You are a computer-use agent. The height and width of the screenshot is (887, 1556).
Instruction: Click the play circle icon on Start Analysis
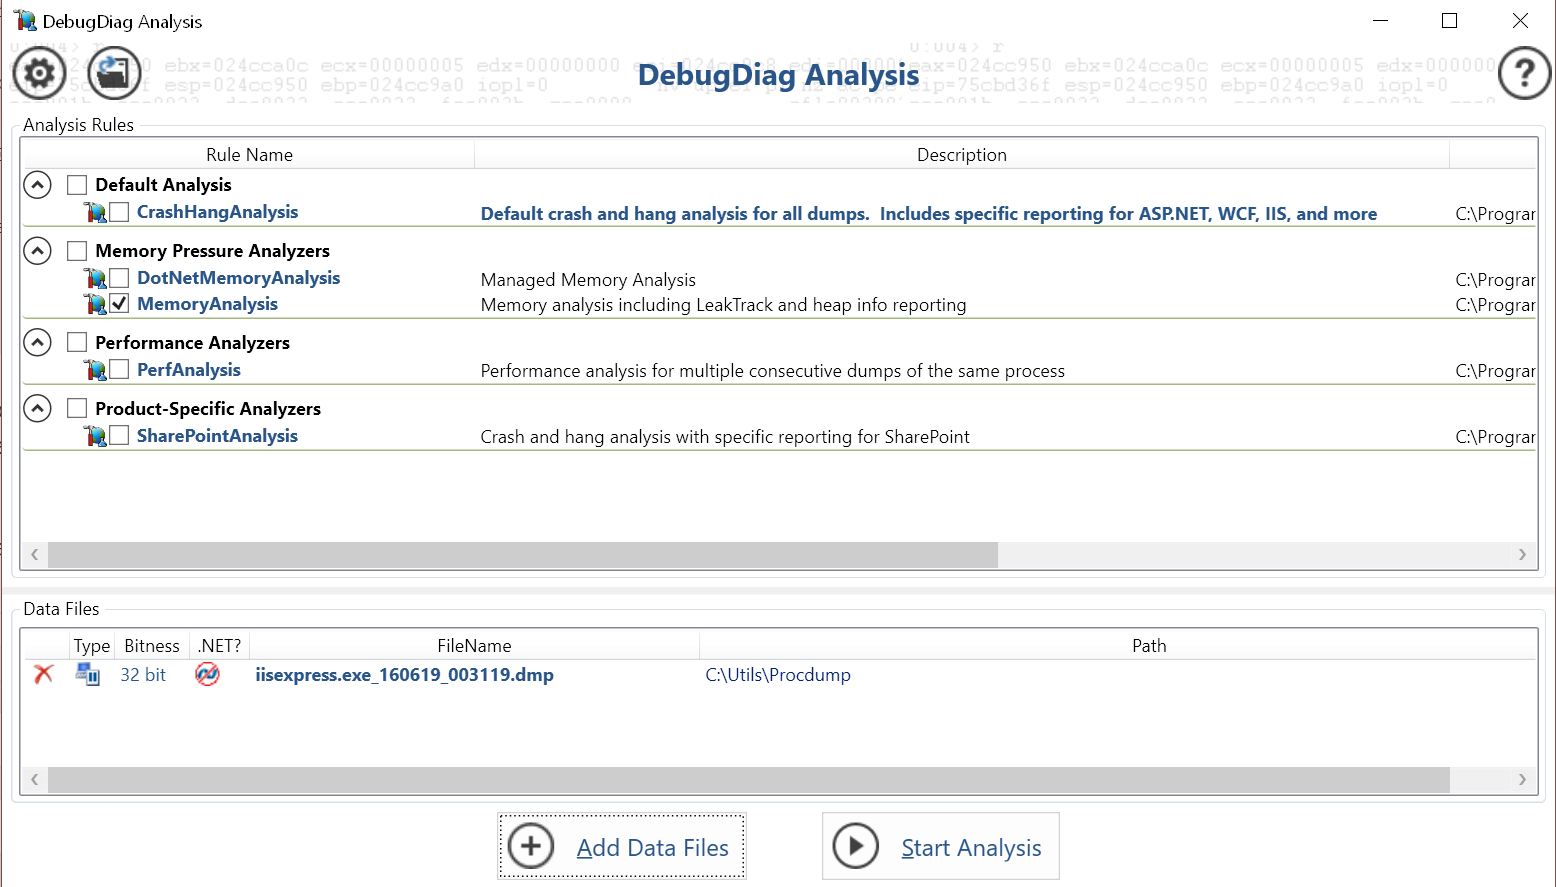tap(856, 846)
